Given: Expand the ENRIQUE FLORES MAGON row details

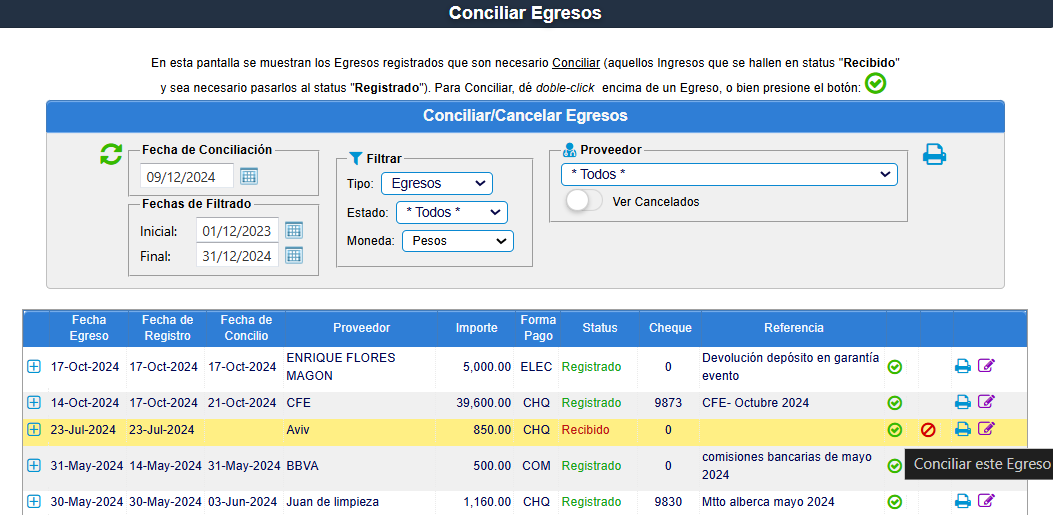Looking at the screenshot, I should (x=34, y=367).
